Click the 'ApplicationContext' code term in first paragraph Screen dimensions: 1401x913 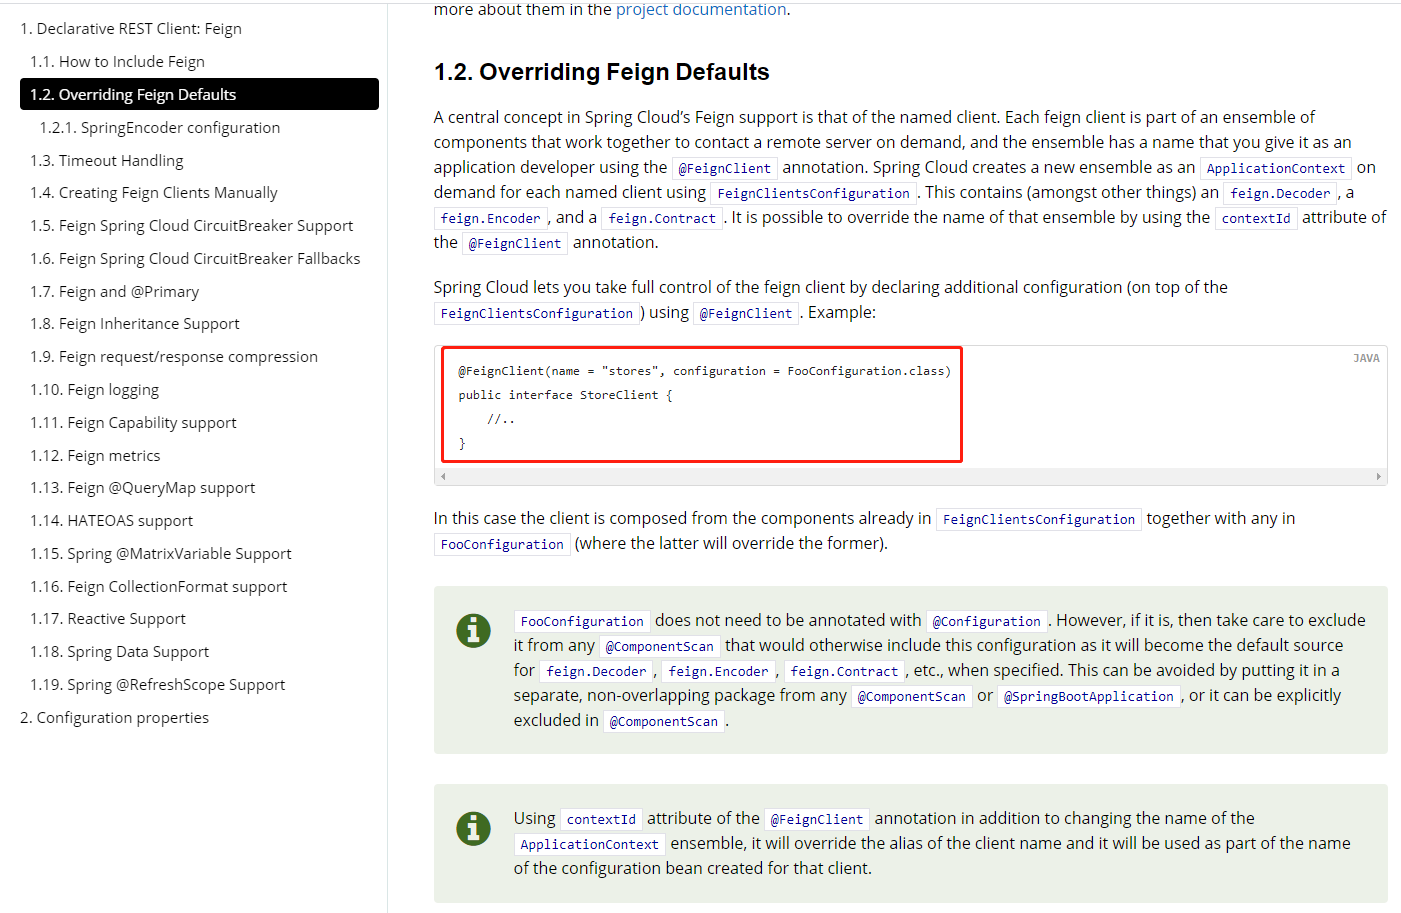1276,168
